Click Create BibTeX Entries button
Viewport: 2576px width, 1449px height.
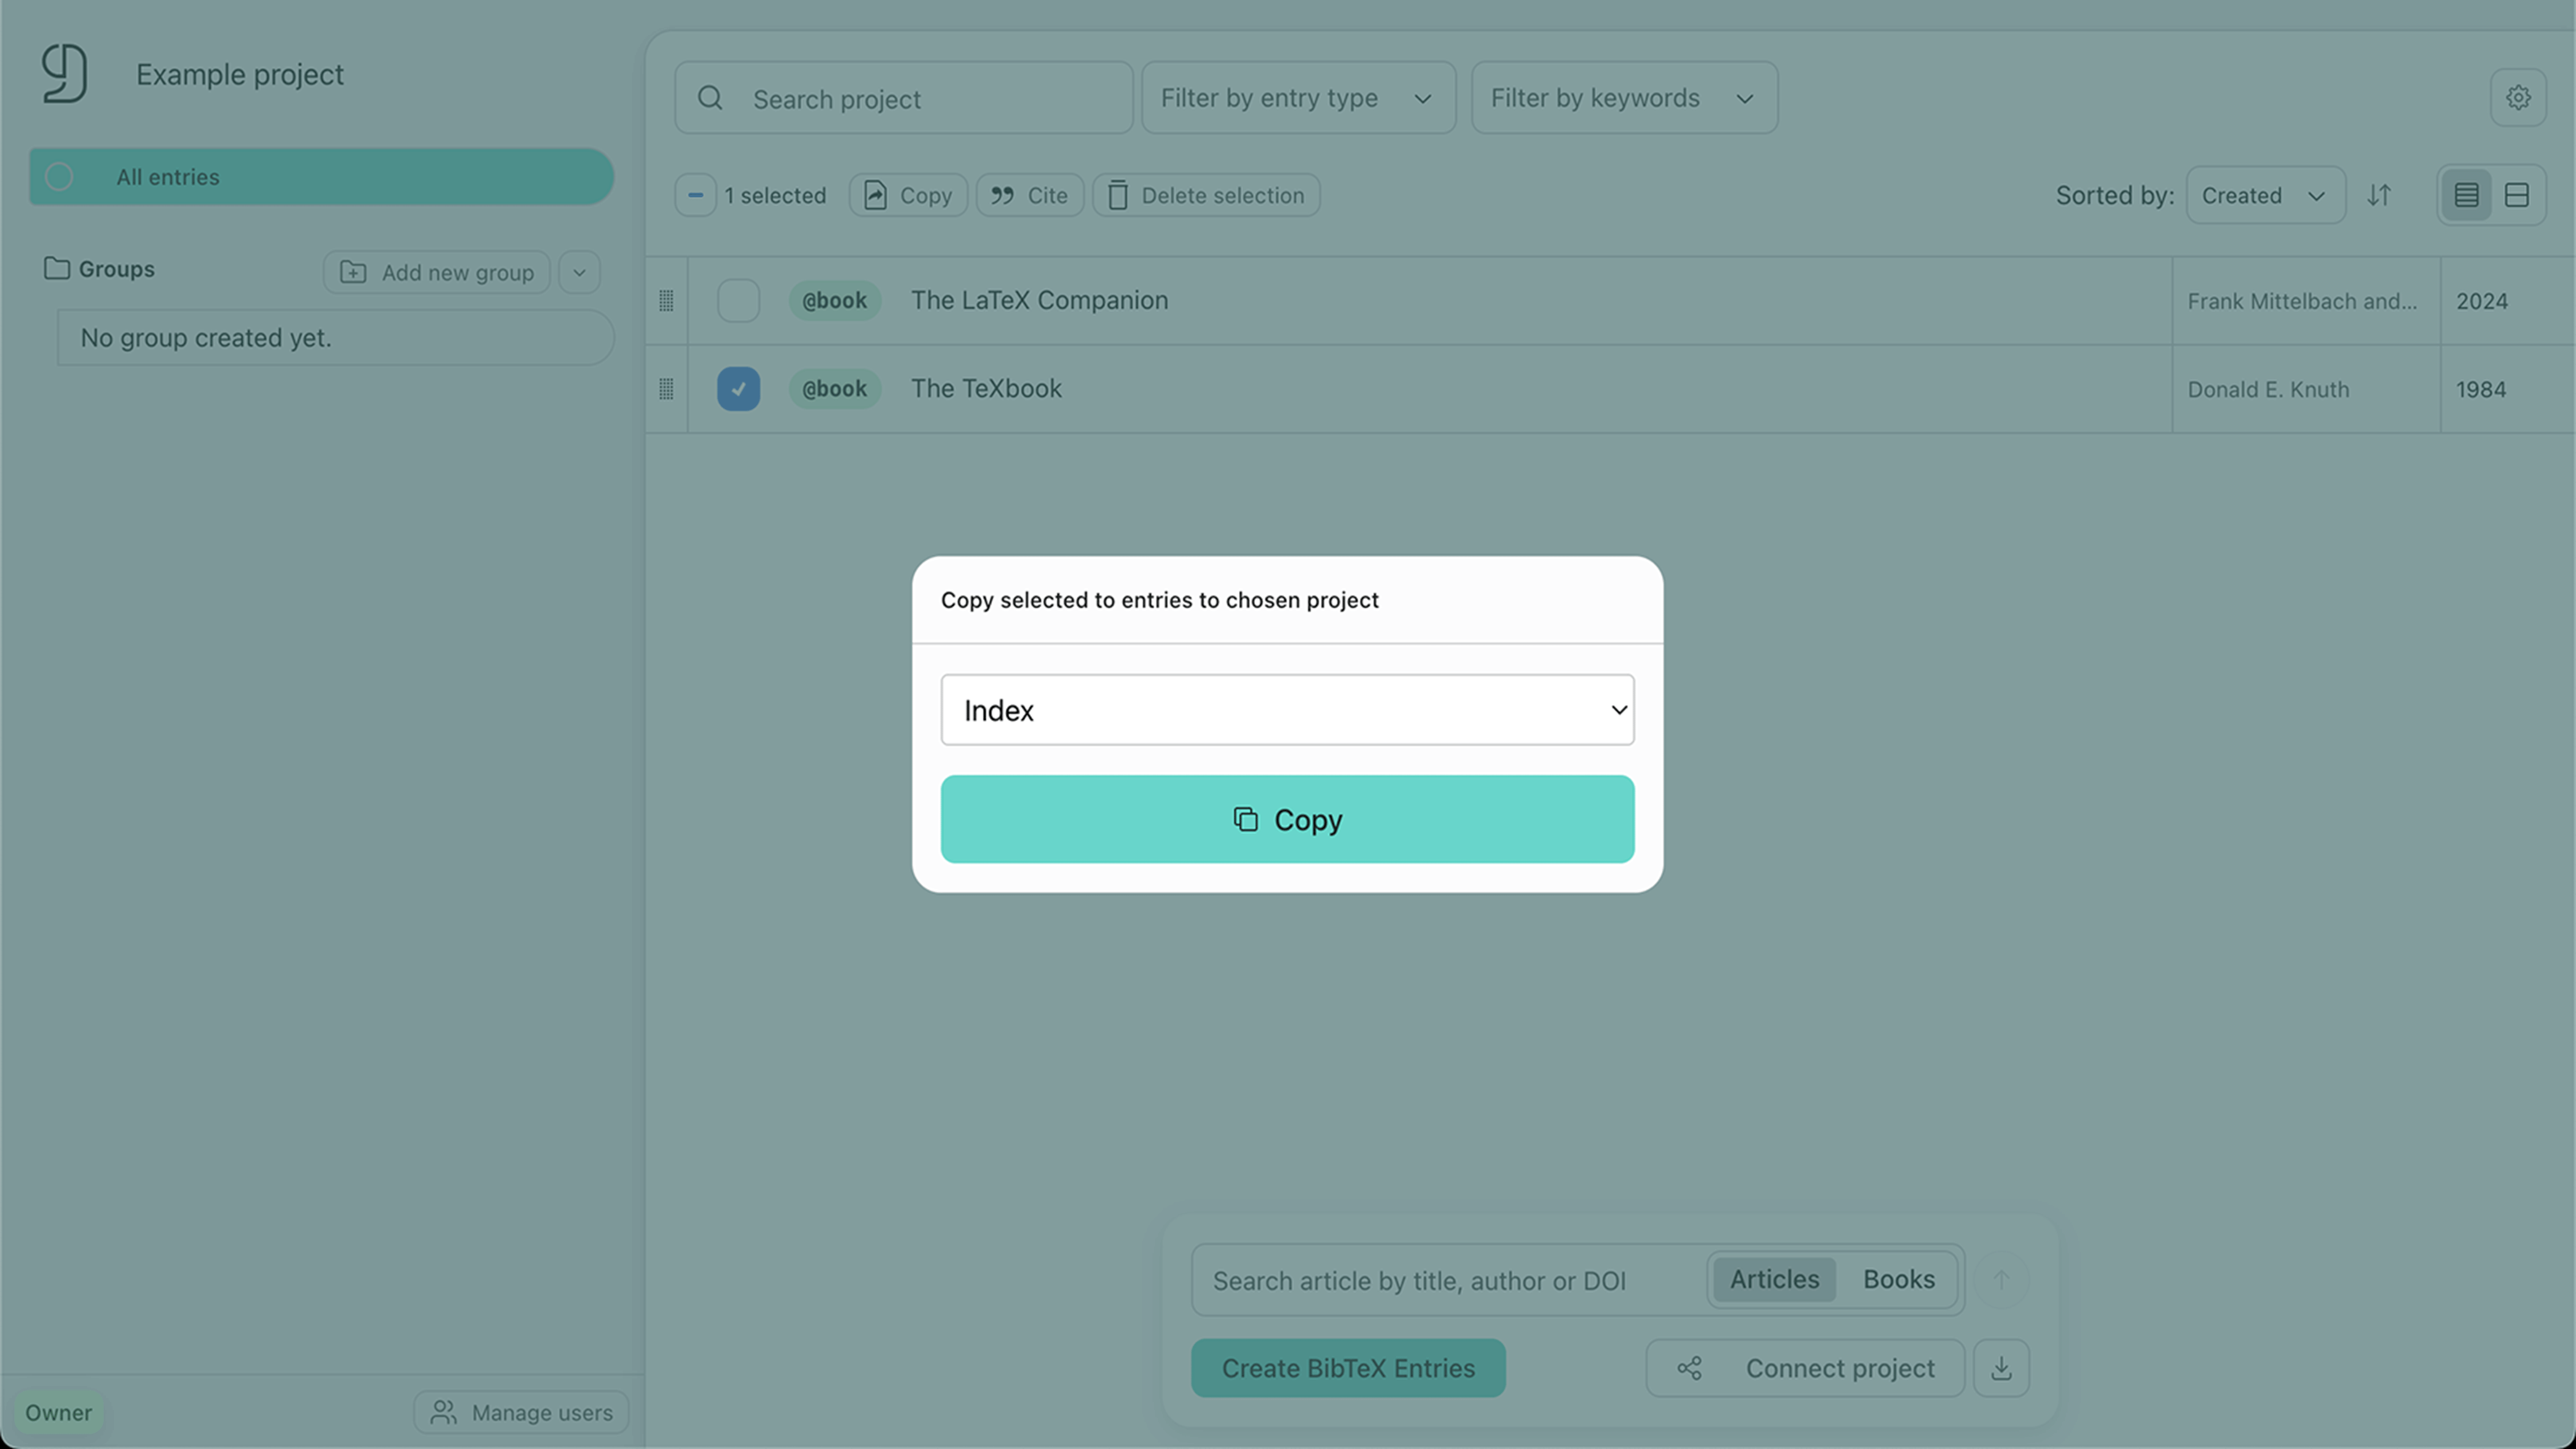[x=1347, y=1367]
